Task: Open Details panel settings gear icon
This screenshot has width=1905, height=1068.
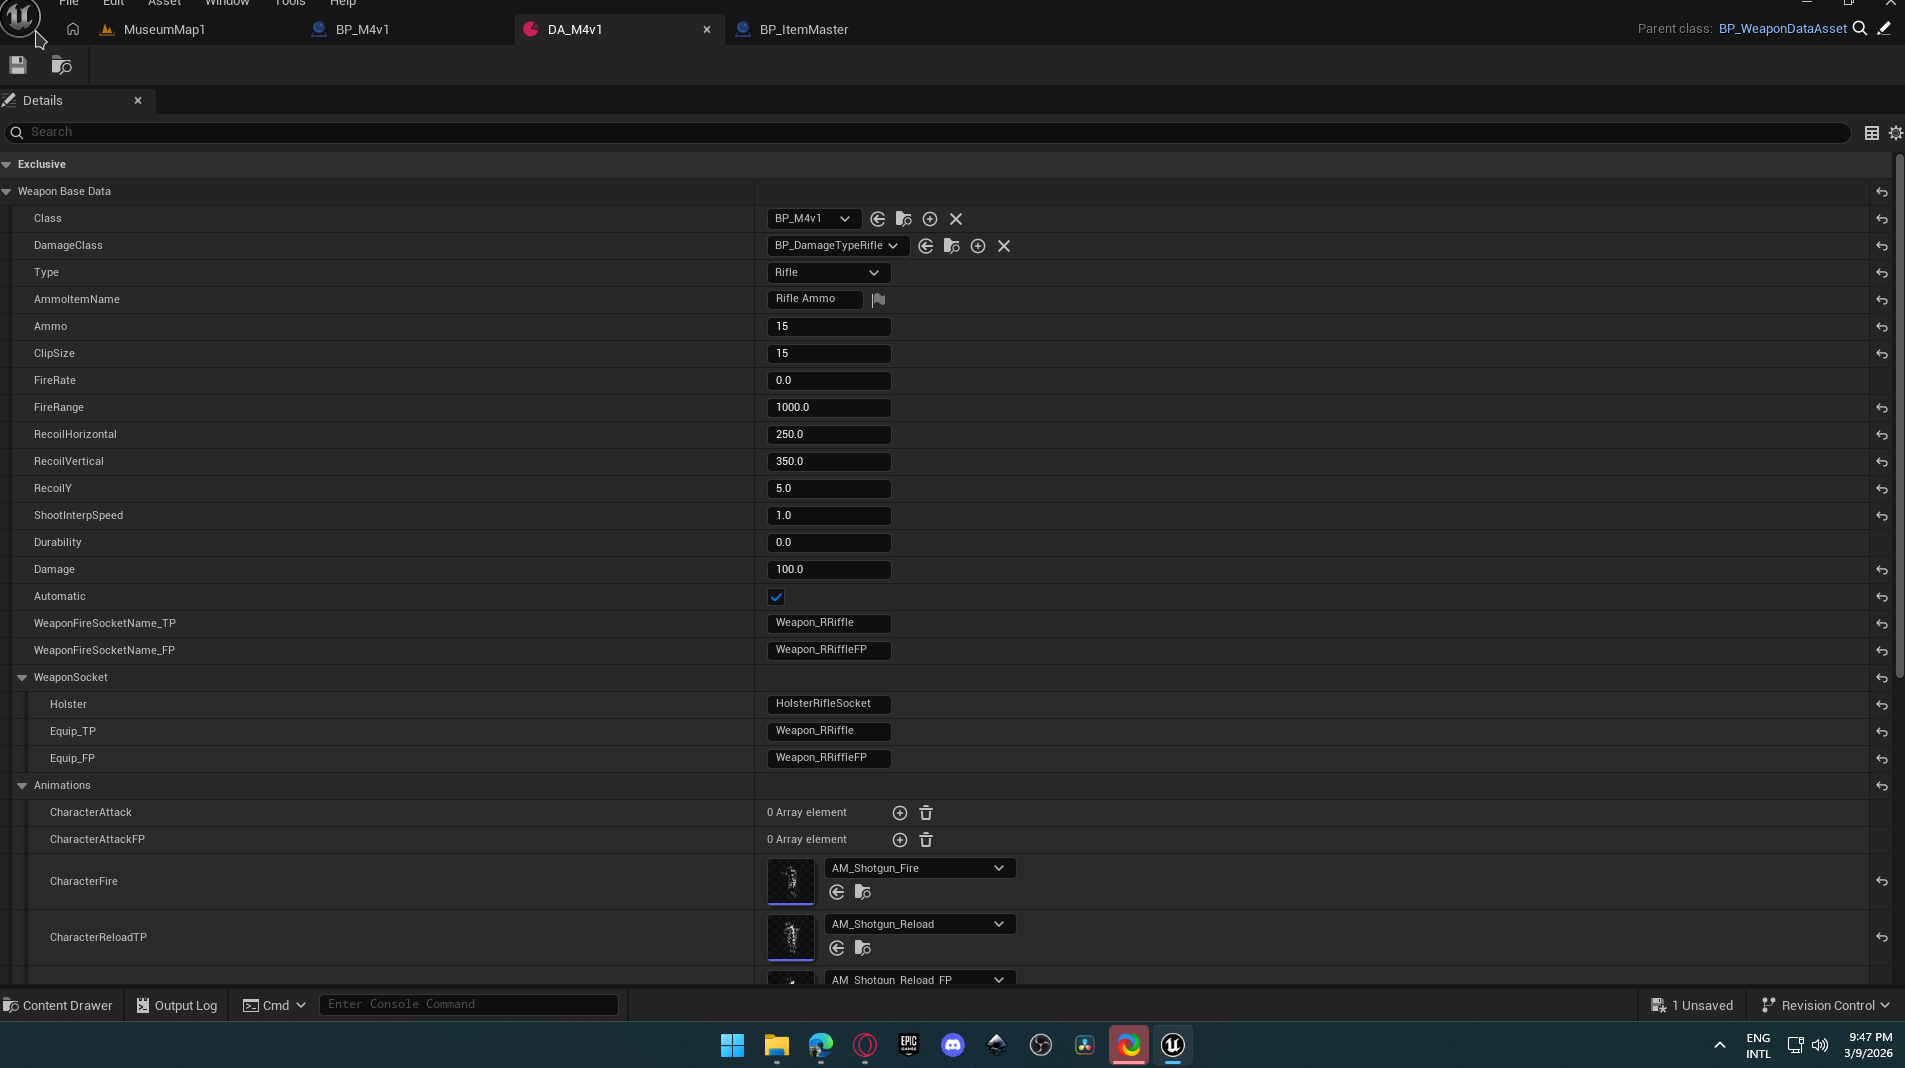Action: tap(1895, 133)
